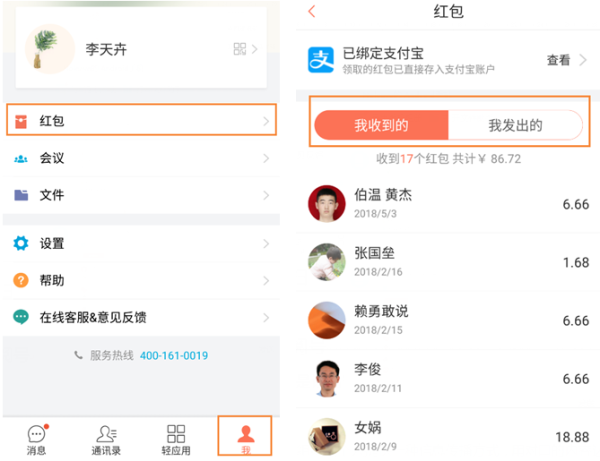Tap the 文件 folder icon
The image size is (600, 461).
[21, 195]
